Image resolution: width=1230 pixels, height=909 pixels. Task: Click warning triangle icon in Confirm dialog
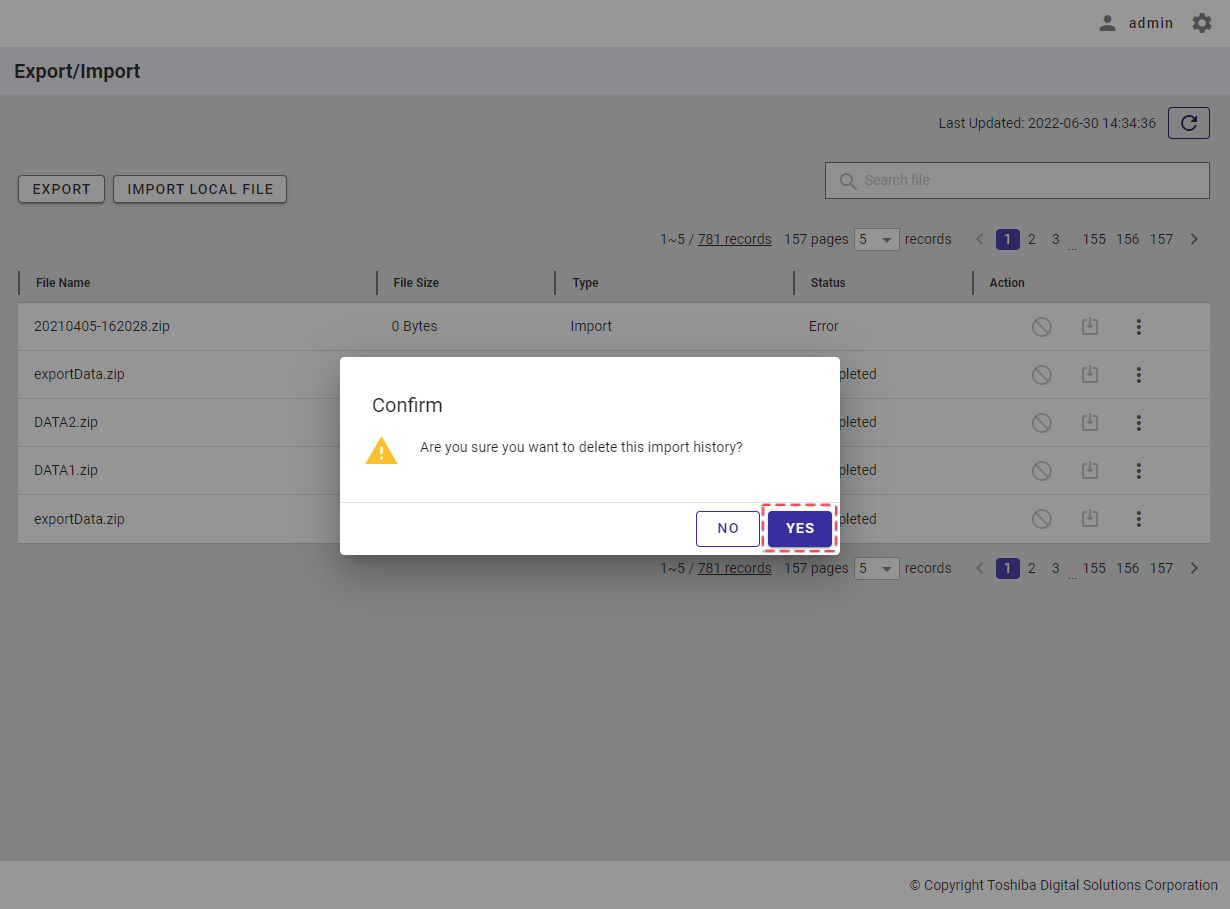click(x=382, y=450)
